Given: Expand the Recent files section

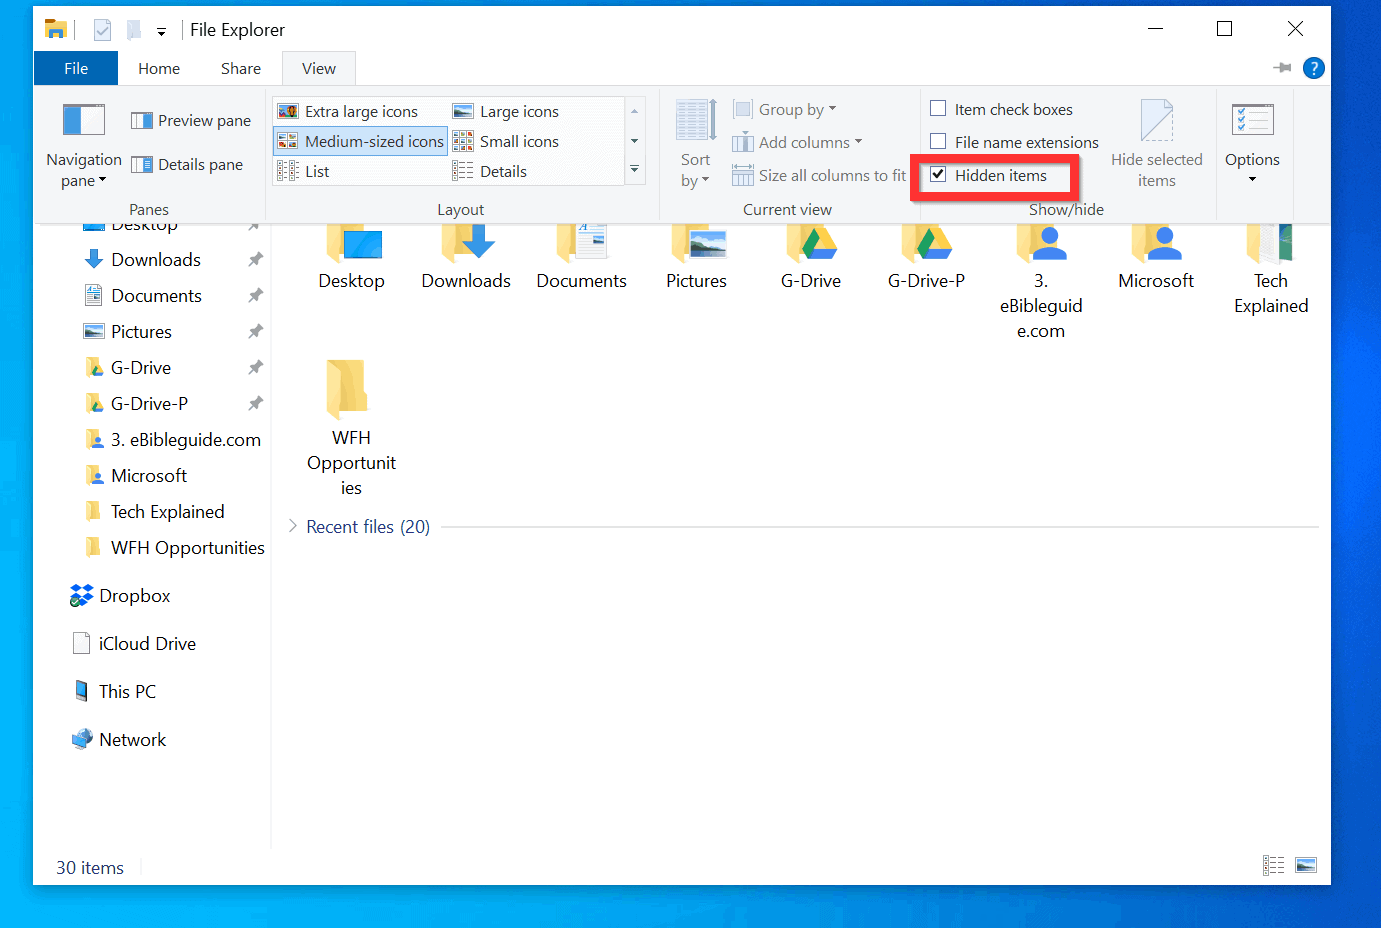Looking at the screenshot, I should [292, 526].
